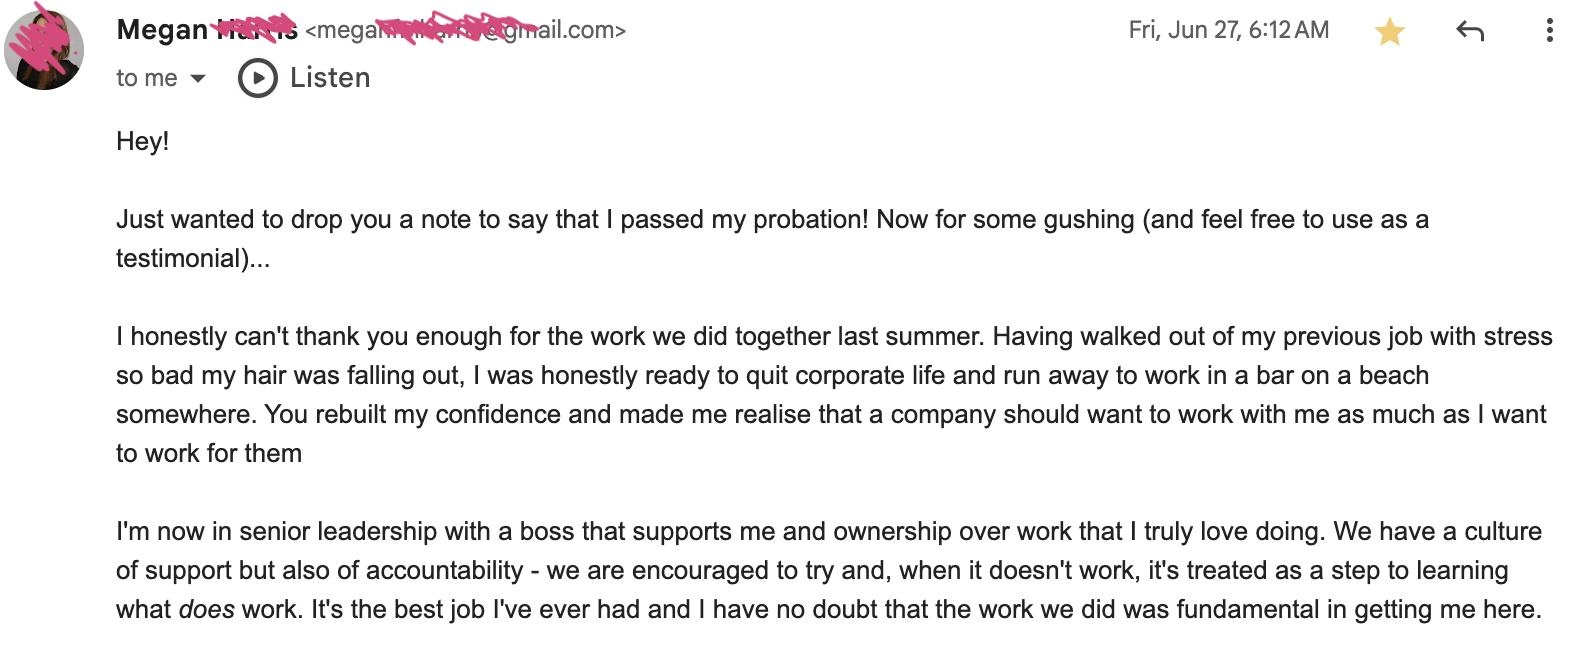Click the "to me" recipient text
The width and height of the screenshot is (1570, 660).
[x=147, y=78]
